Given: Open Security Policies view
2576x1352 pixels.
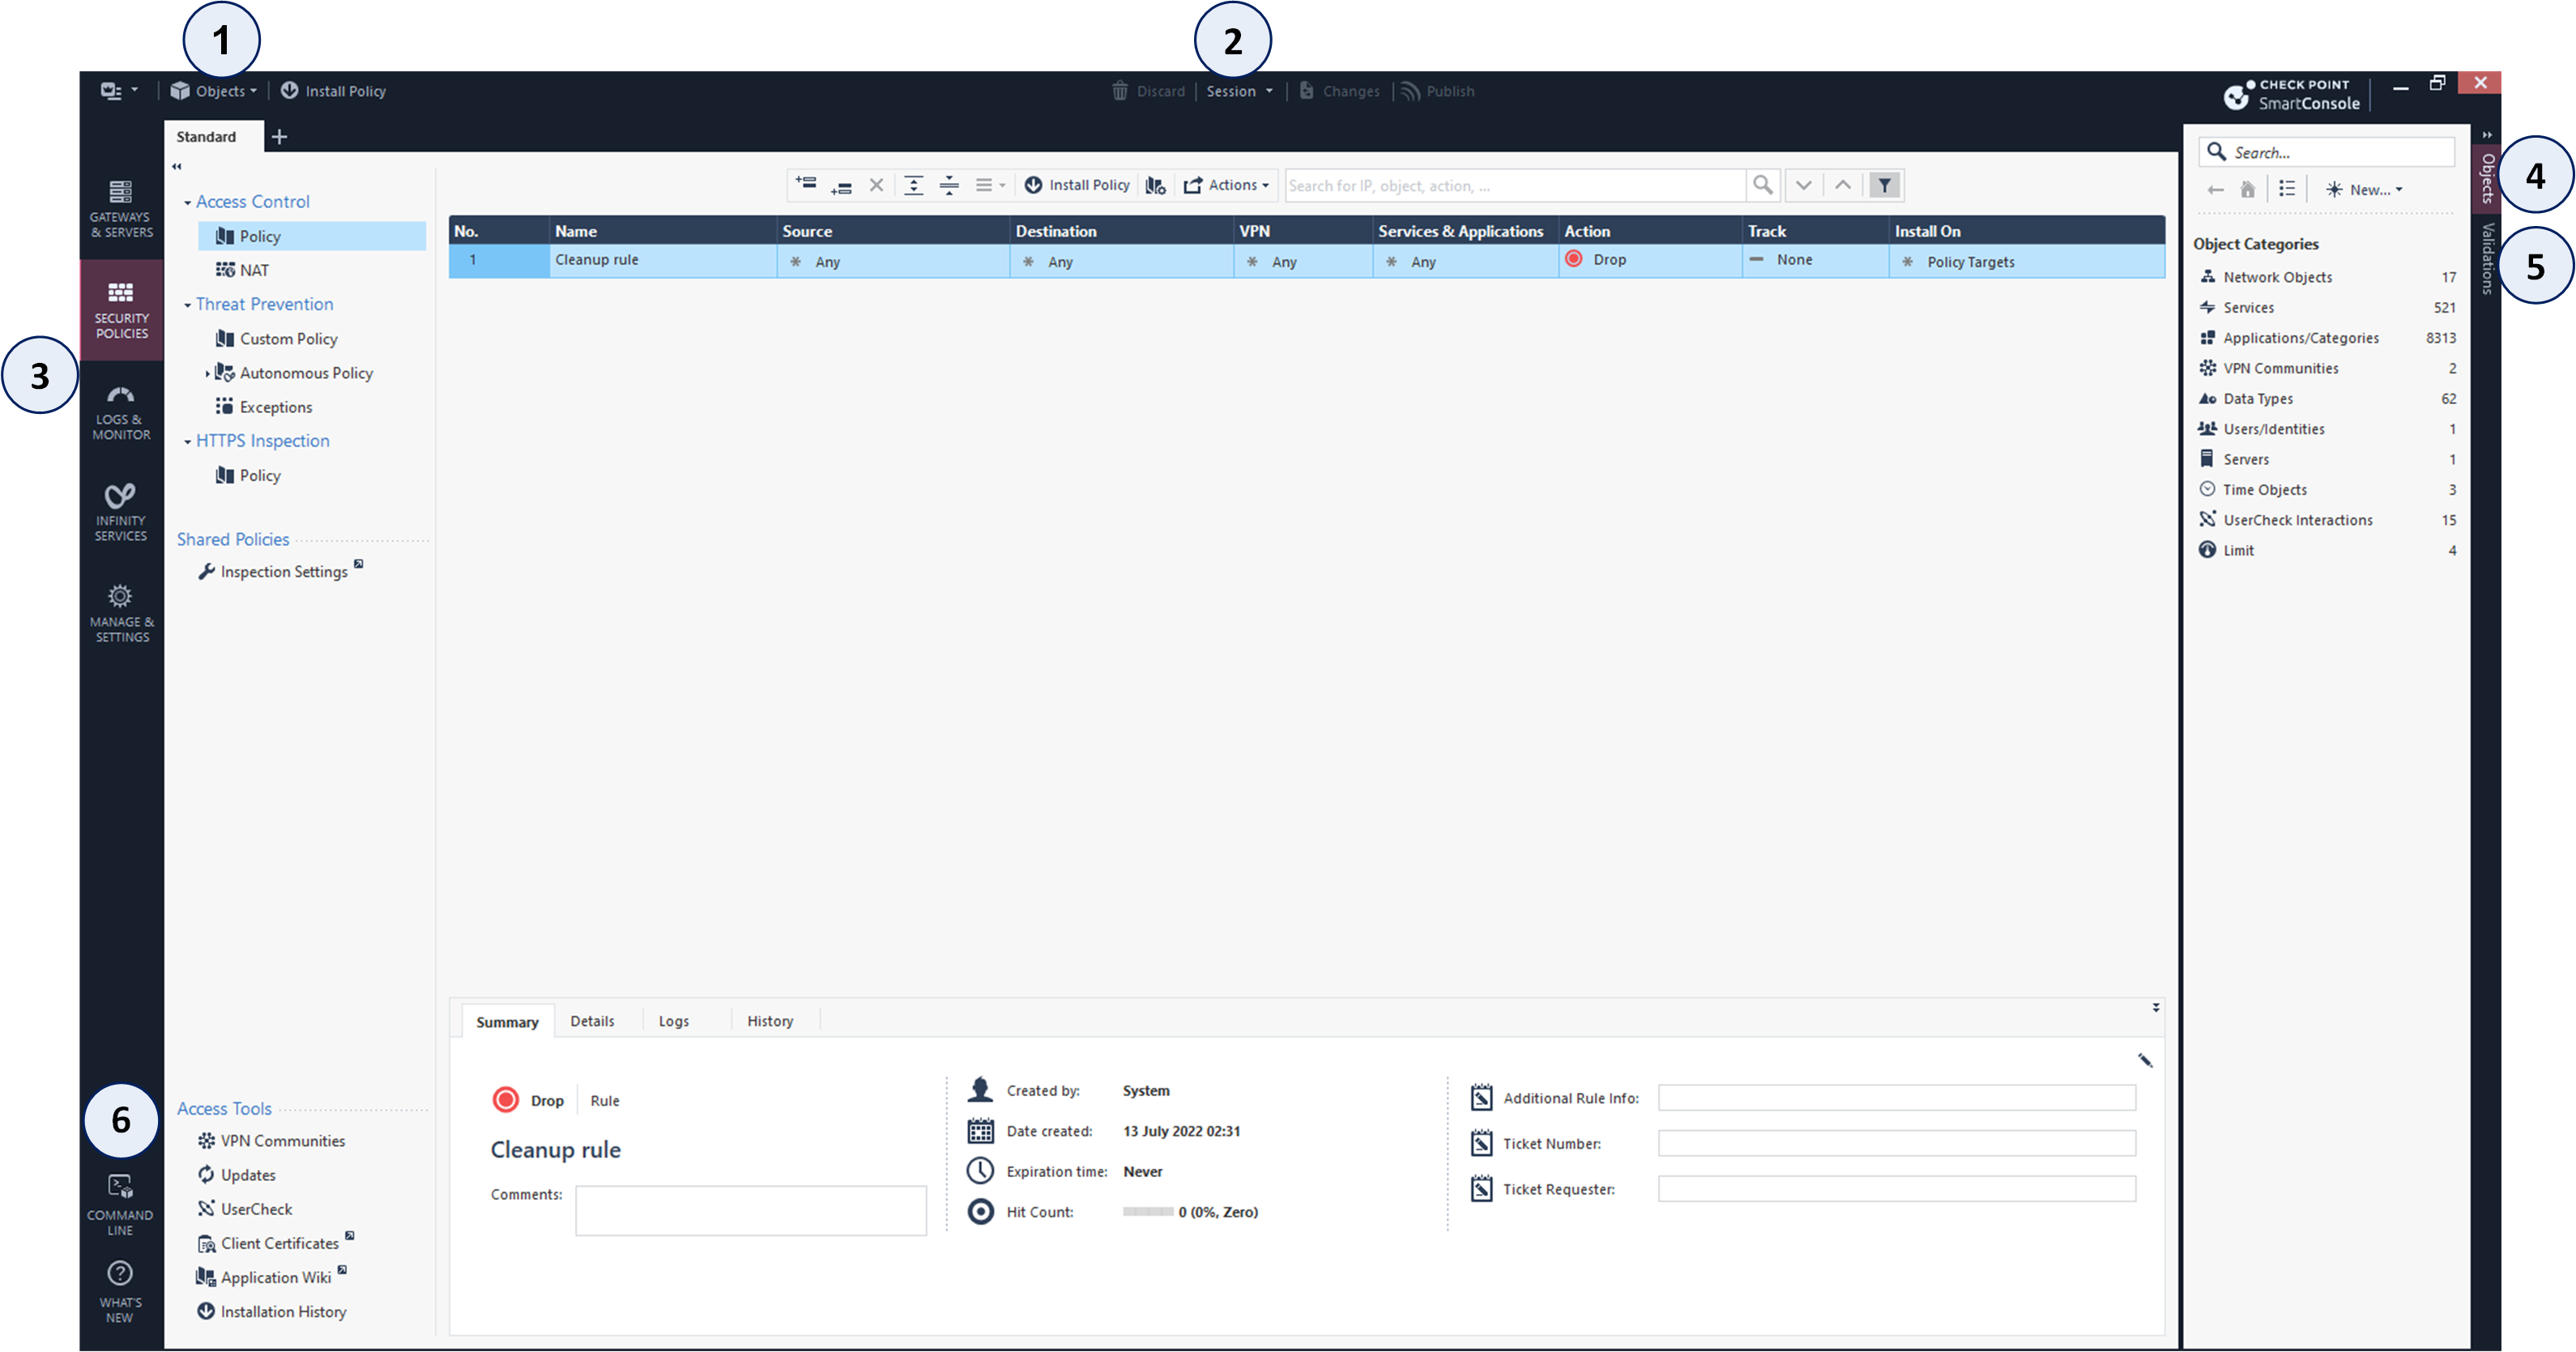Looking at the screenshot, I should (x=121, y=309).
